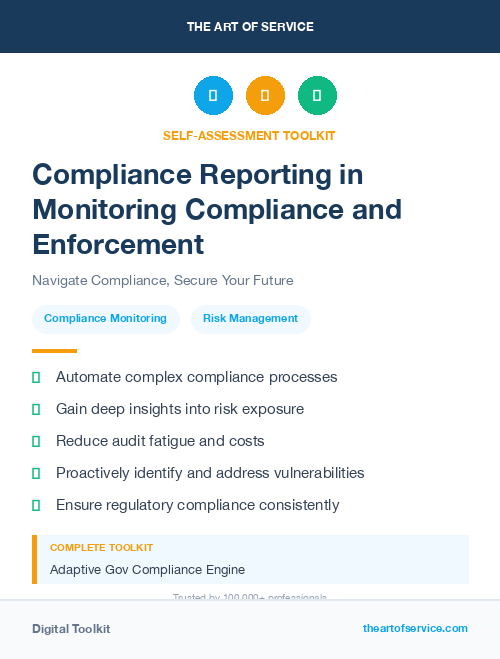Click Reduce audit fatigue and costs text
This screenshot has width=500, height=659.
pyautogui.click(x=160, y=441)
